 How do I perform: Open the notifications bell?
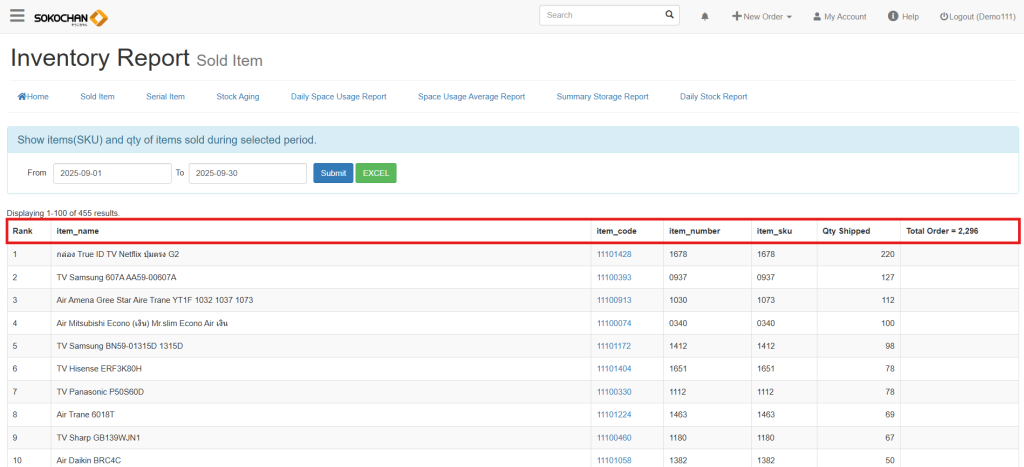(x=705, y=17)
